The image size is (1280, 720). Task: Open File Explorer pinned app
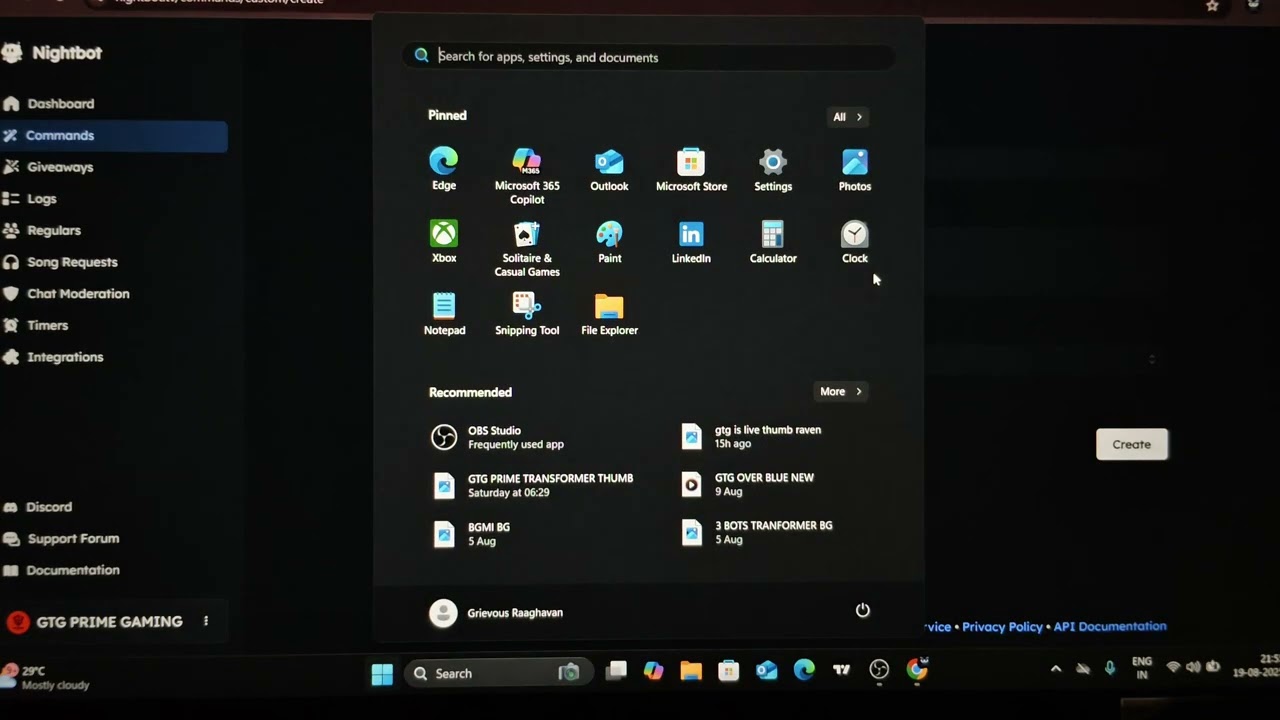click(x=609, y=313)
